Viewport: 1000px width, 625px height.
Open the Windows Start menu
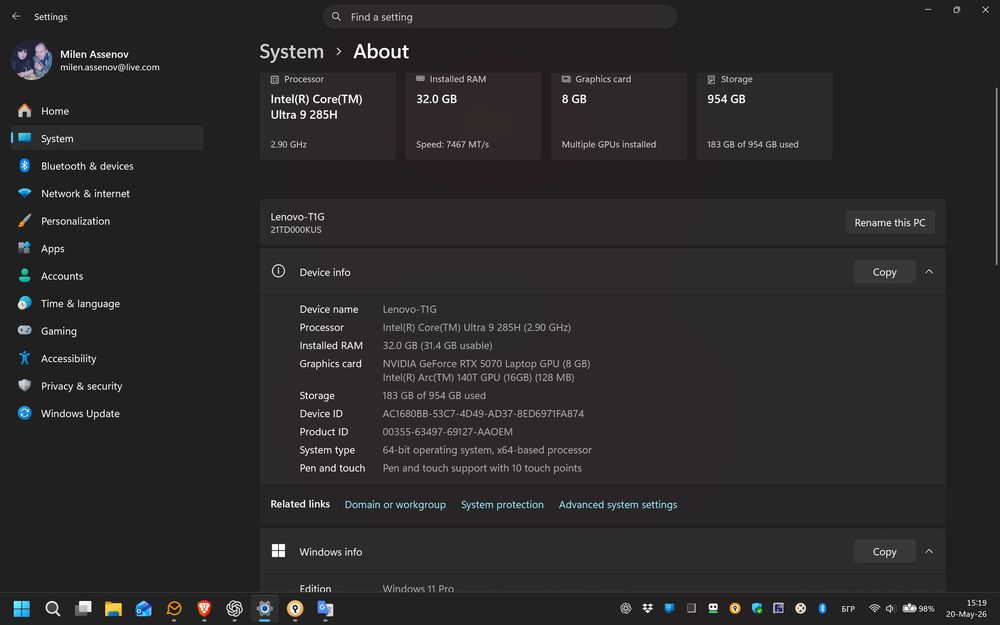pos(22,608)
